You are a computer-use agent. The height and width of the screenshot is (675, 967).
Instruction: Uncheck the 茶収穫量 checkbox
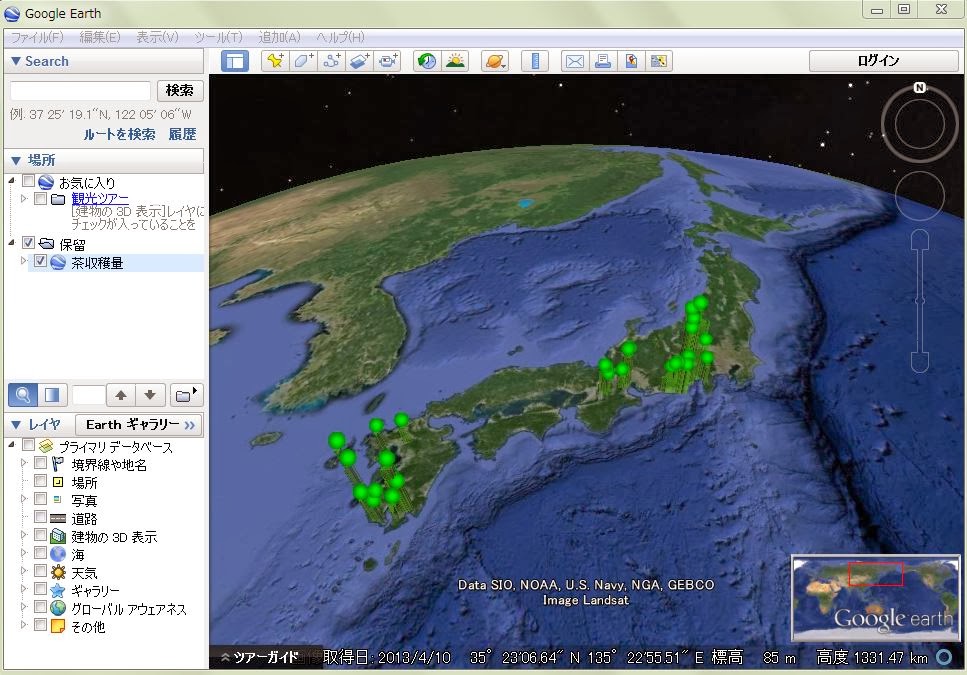click(41, 261)
